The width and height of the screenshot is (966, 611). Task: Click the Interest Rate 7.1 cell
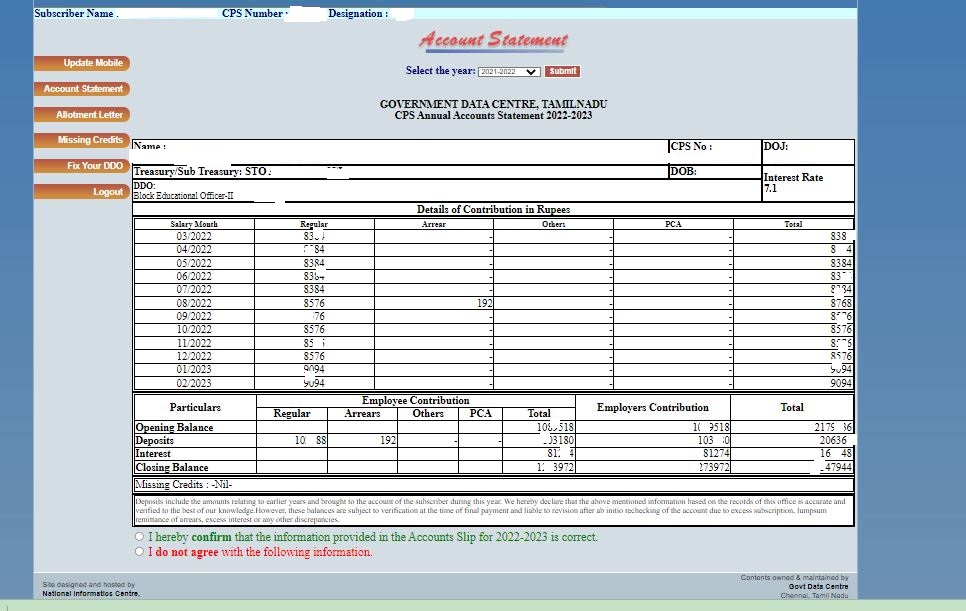808,183
